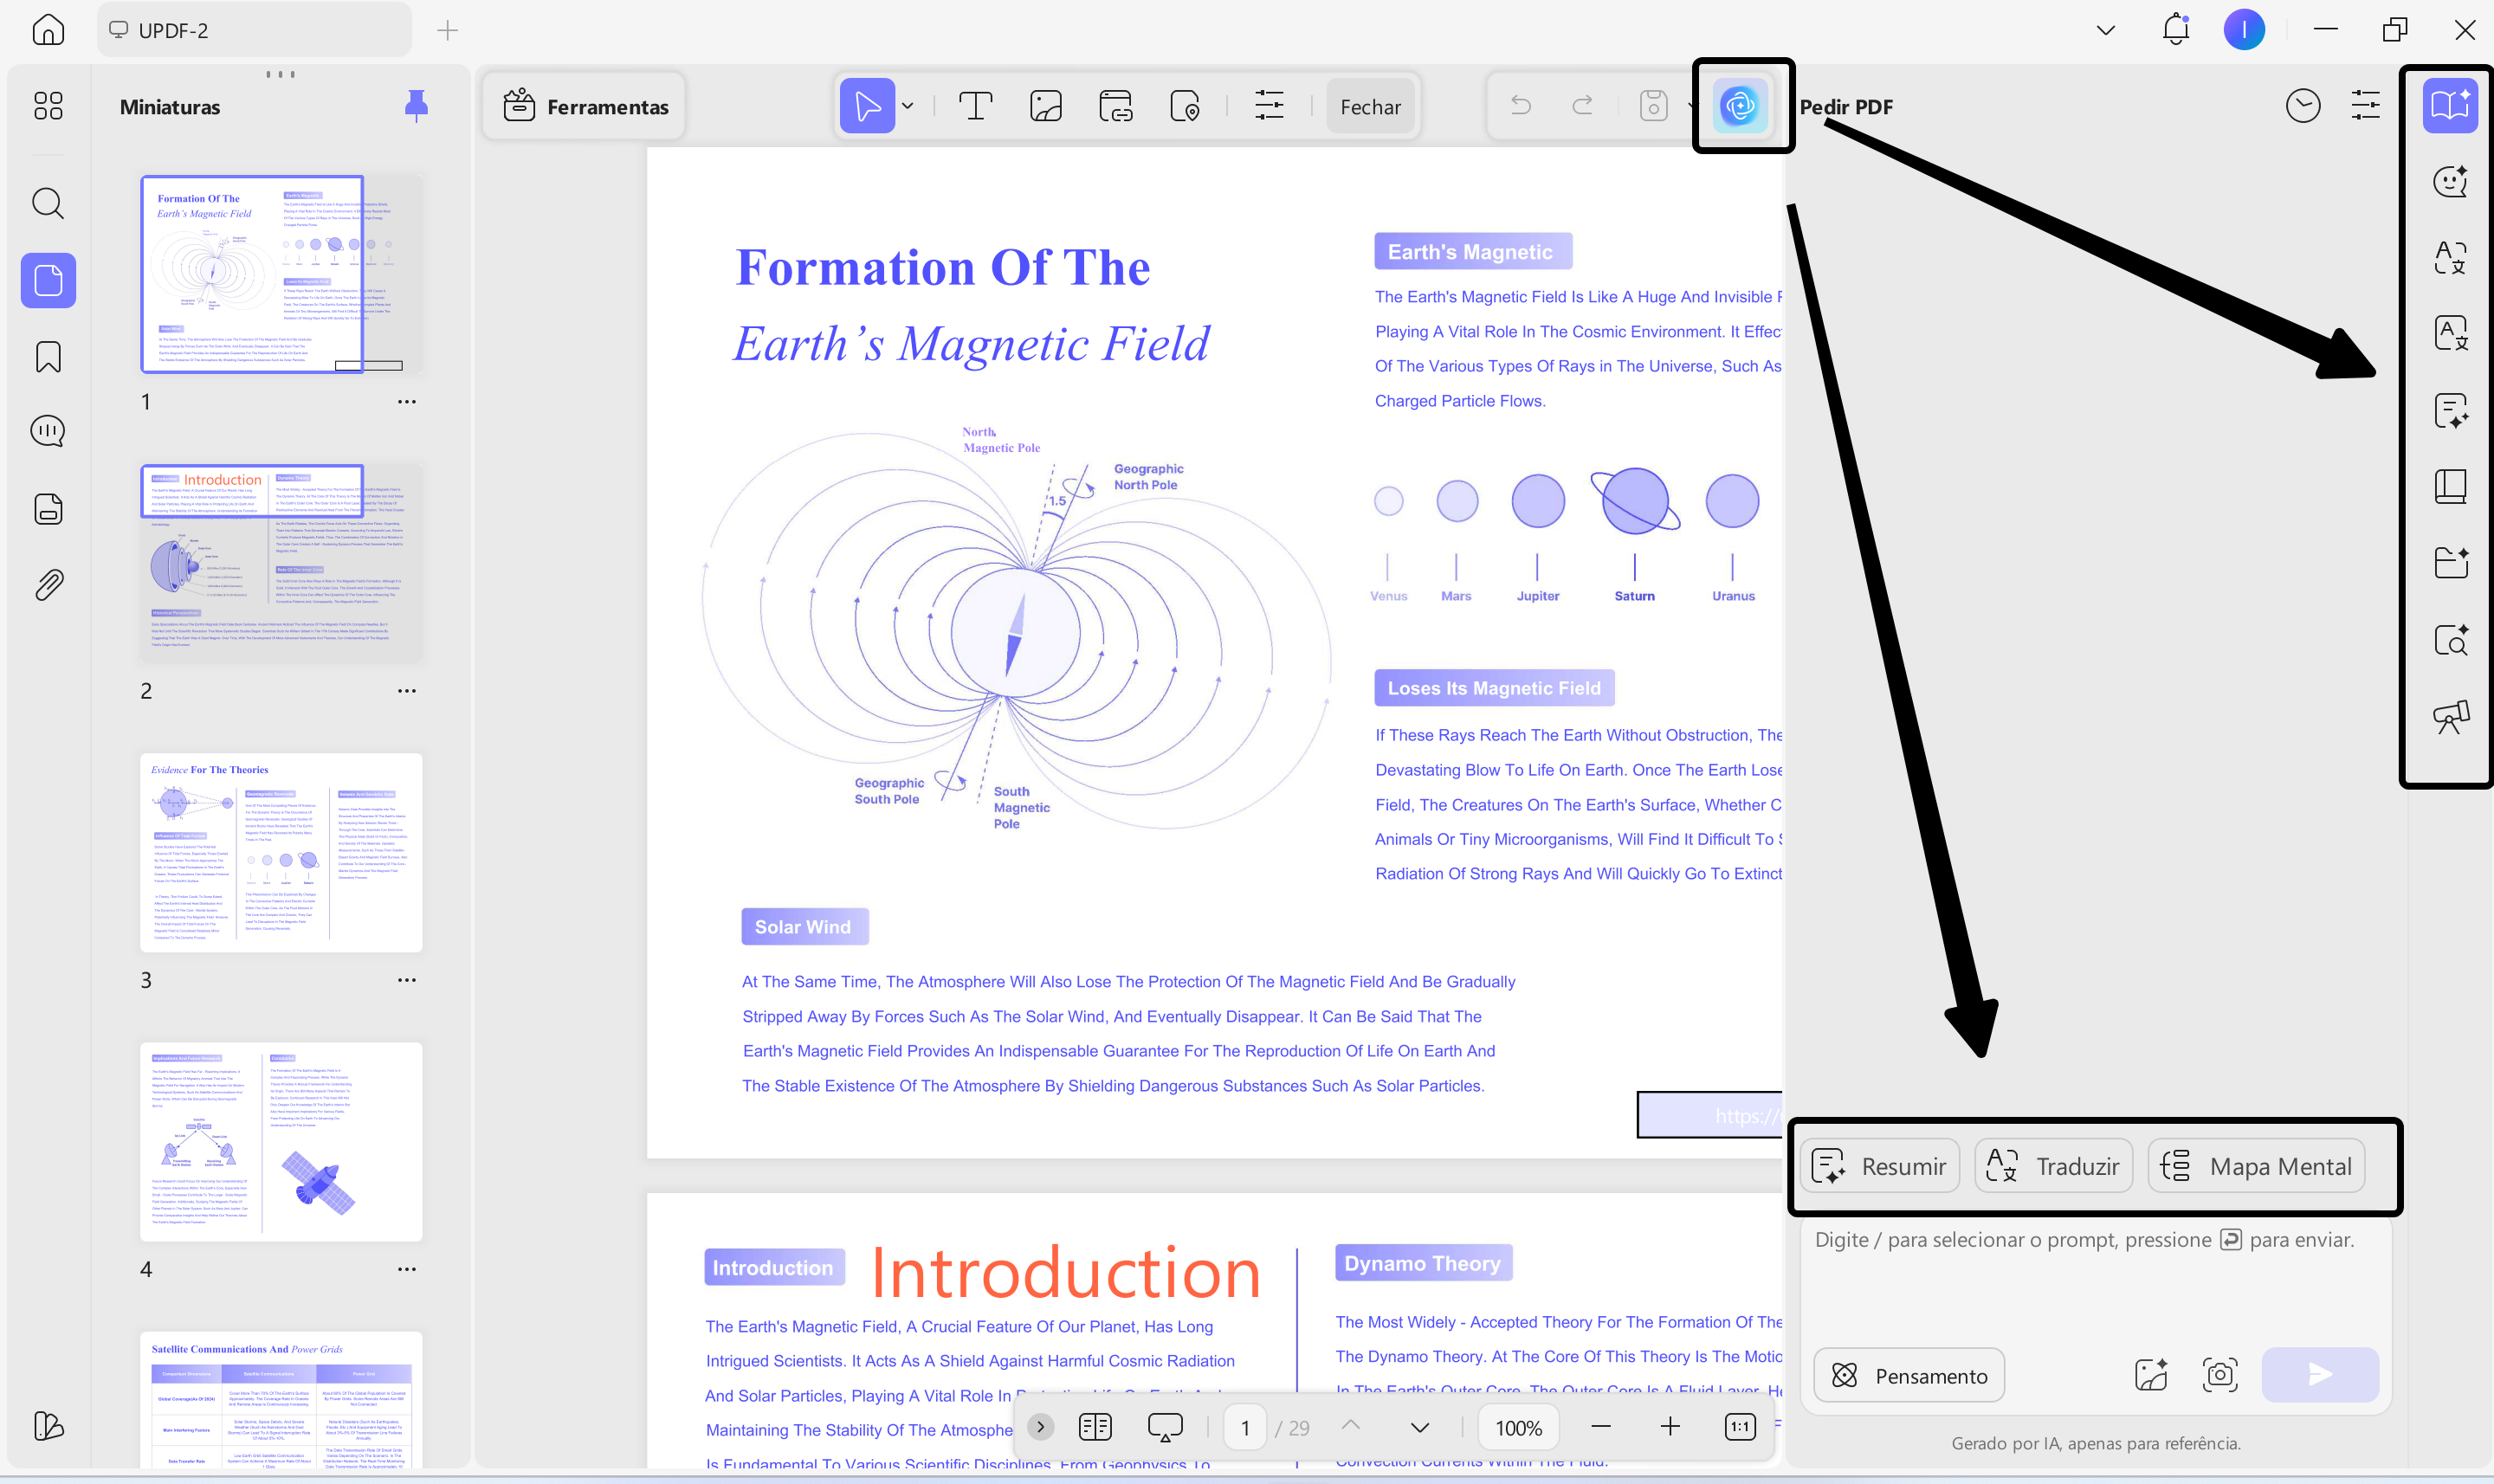Select the link editing tool
The width and height of the screenshot is (2494, 1484).
(1116, 106)
